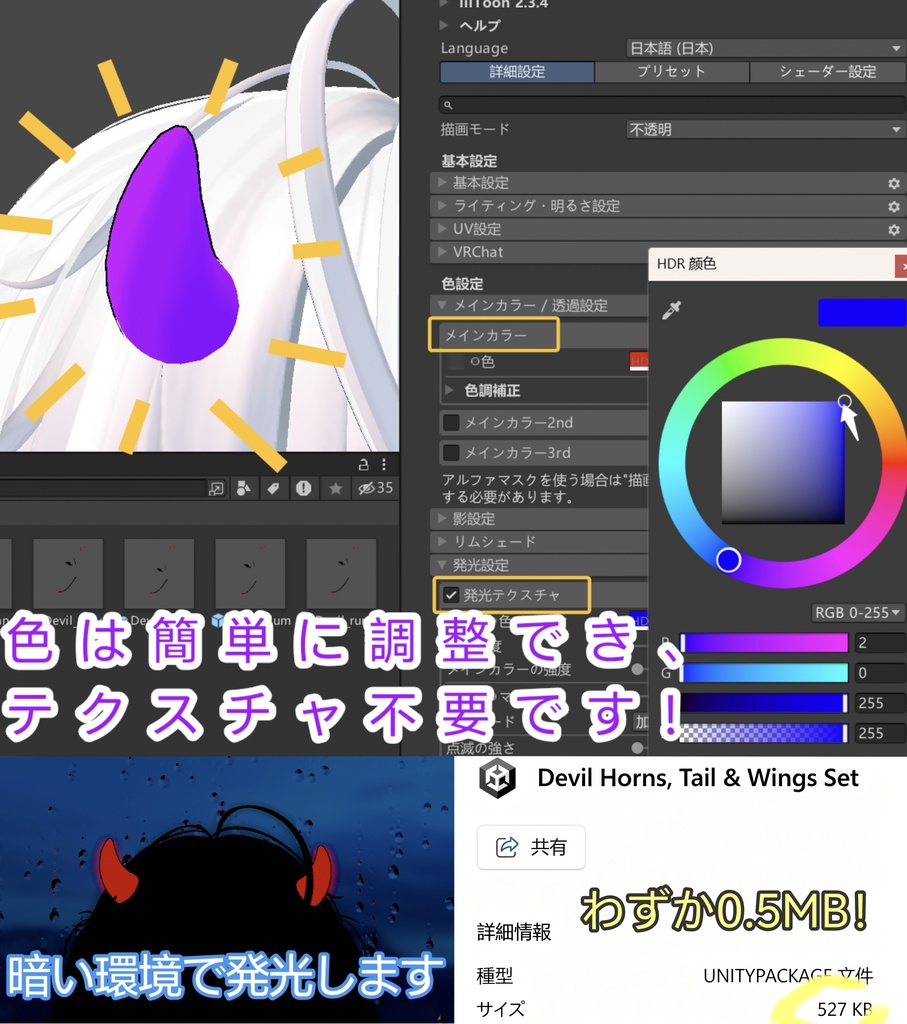Click the shader property search field
Viewport: 907px width, 1024px height.
point(673,104)
